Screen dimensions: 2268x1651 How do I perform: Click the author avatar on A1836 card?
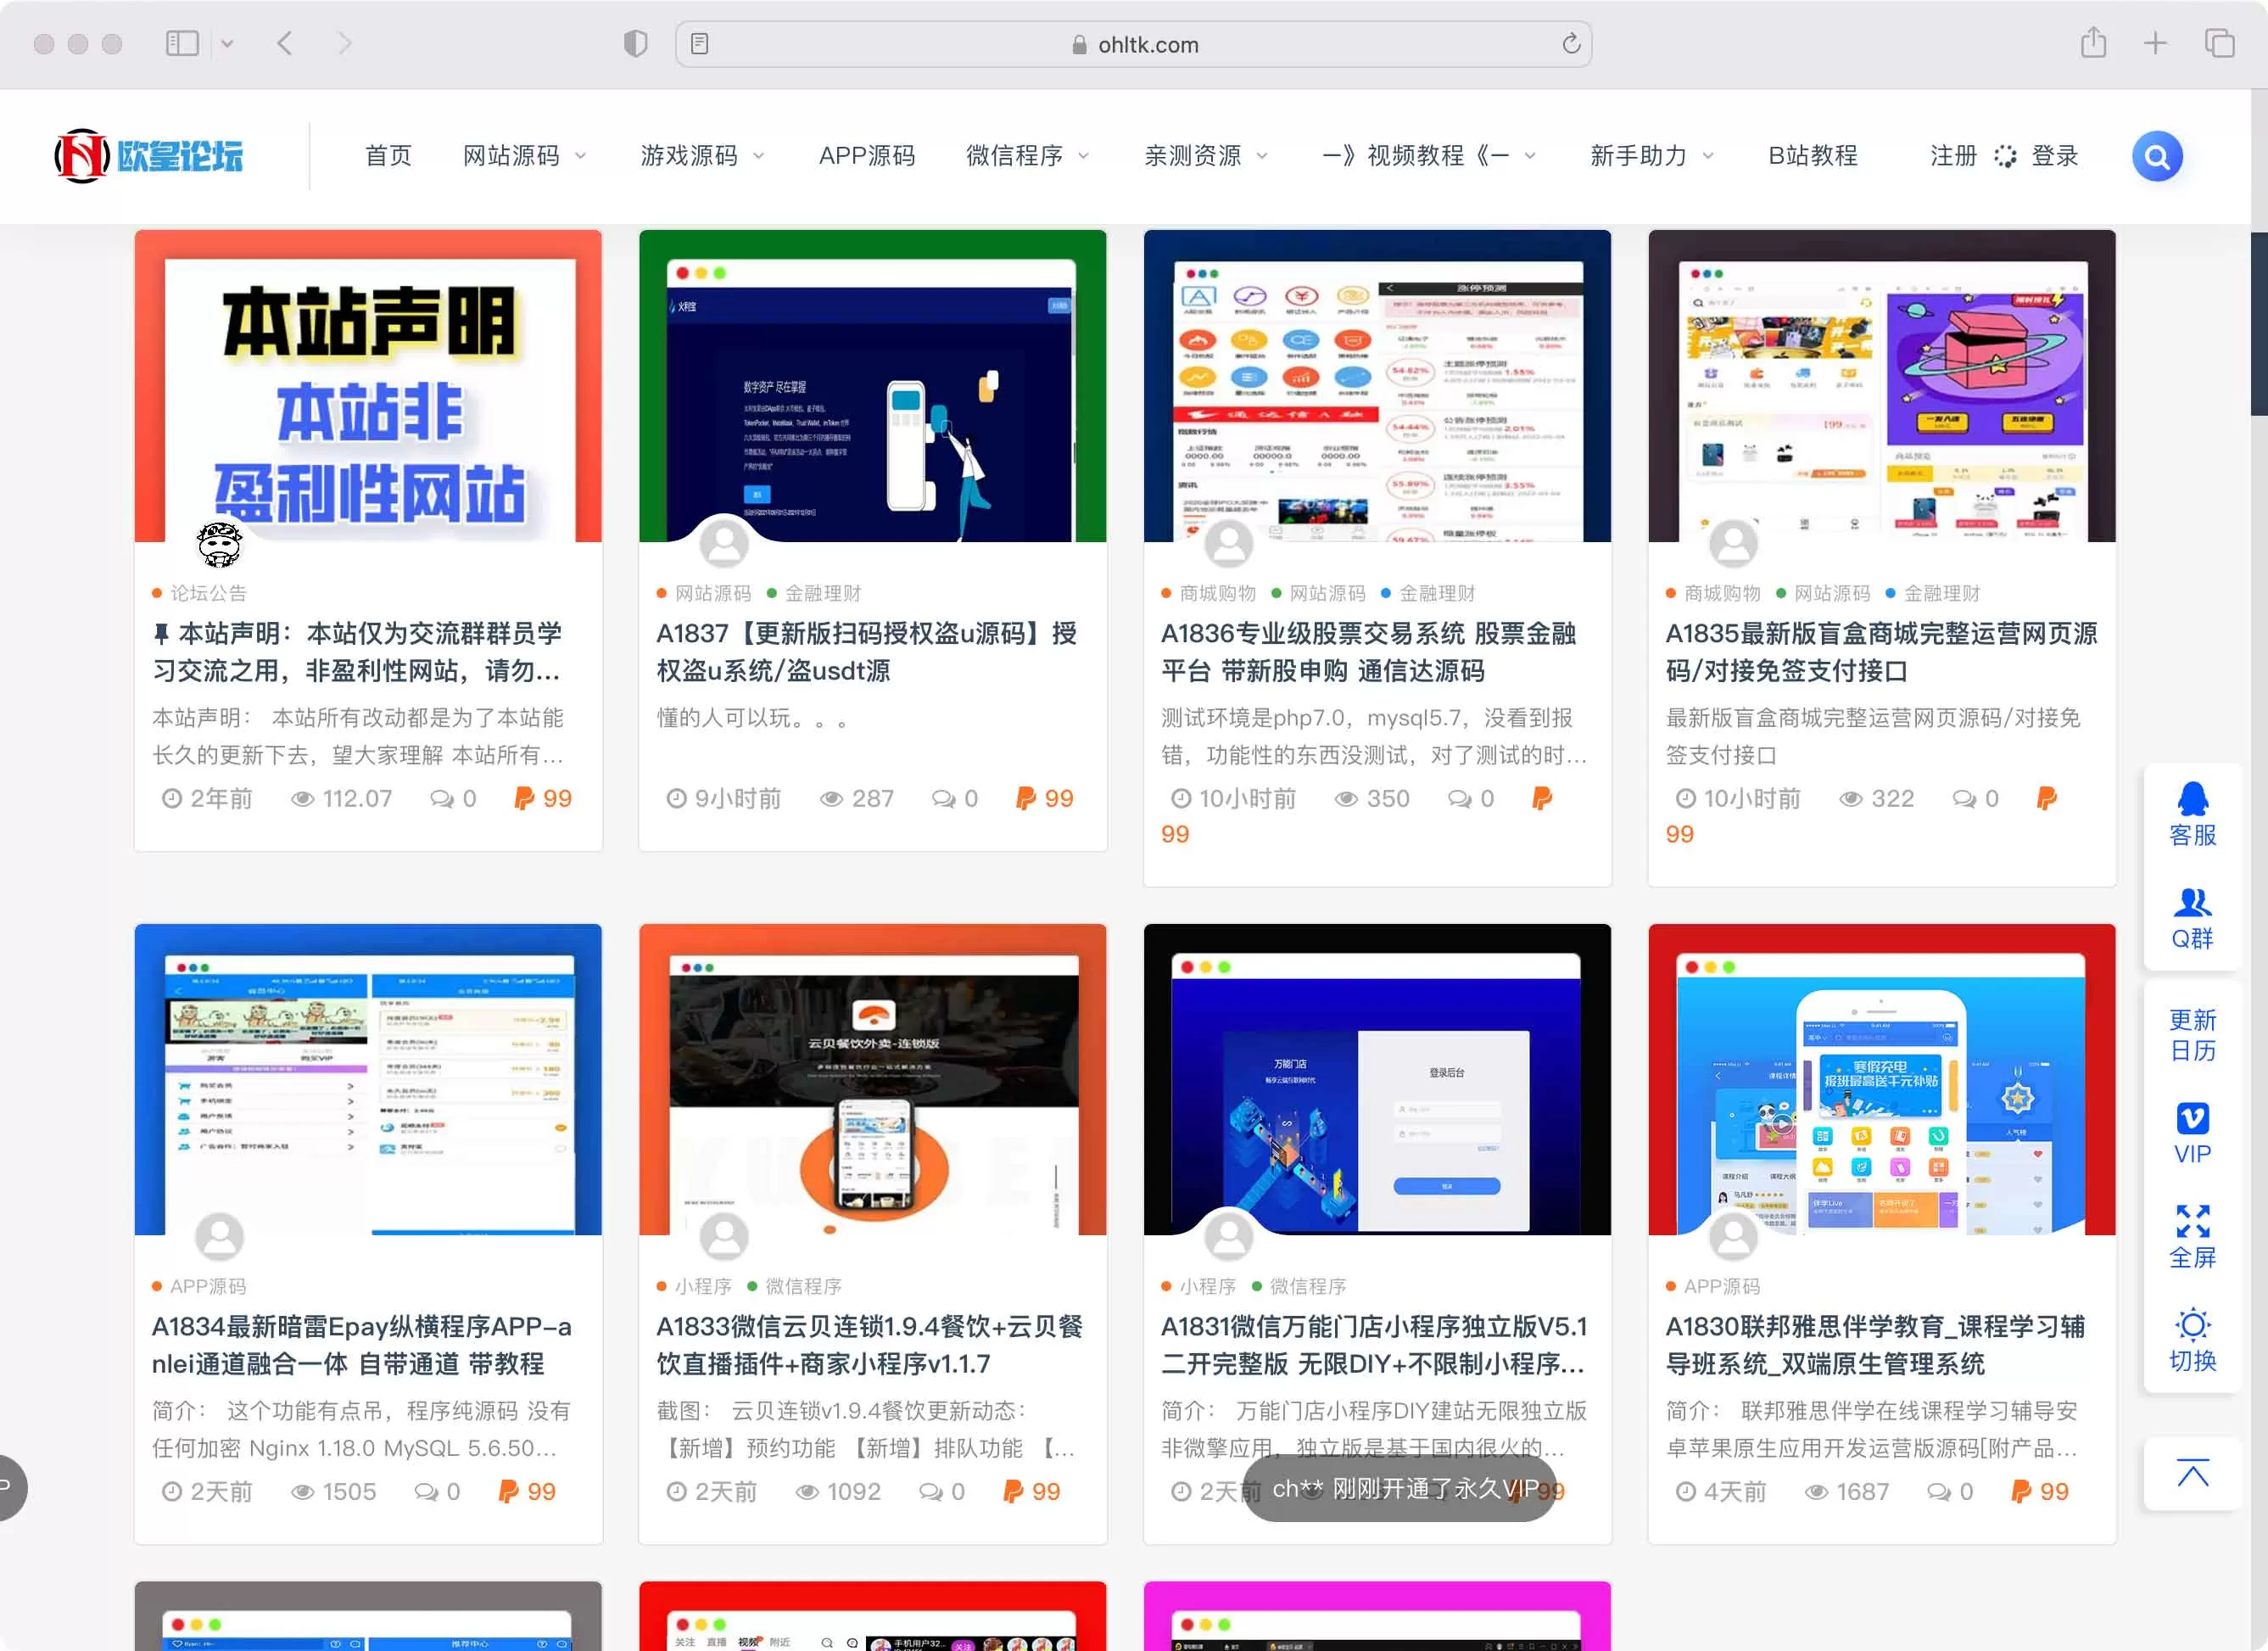tap(1229, 543)
